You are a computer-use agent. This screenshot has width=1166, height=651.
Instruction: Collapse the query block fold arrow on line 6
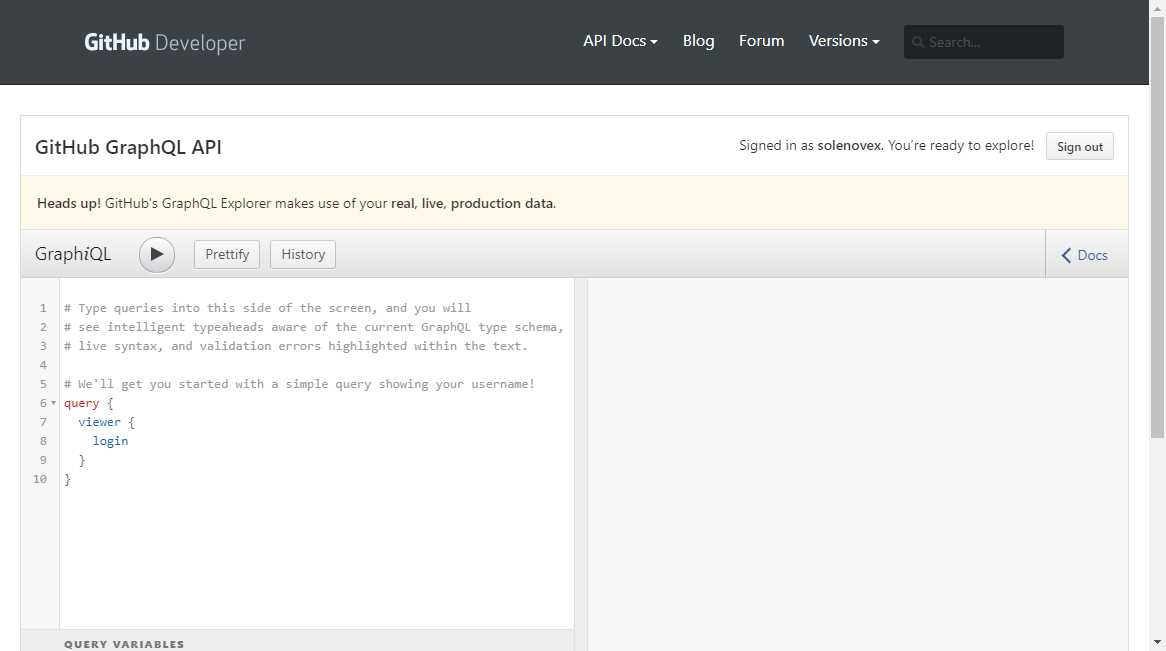click(54, 403)
